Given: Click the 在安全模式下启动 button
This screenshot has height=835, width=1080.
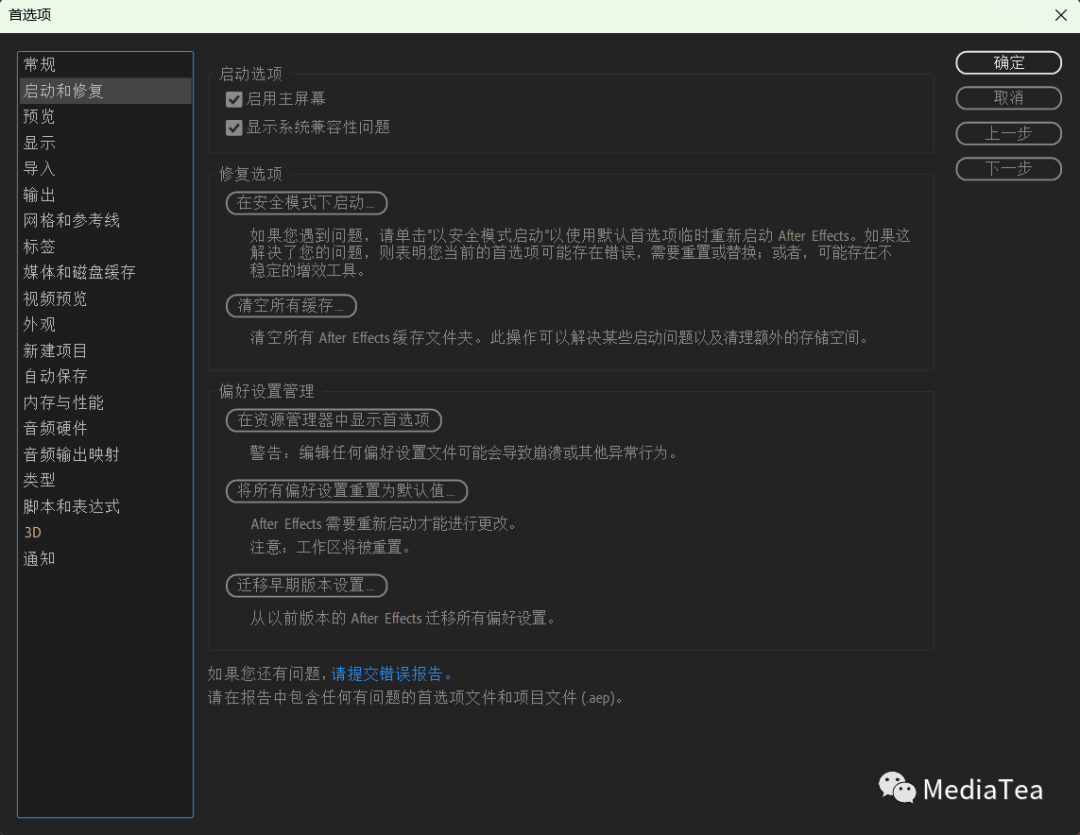Looking at the screenshot, I should 307,203.
